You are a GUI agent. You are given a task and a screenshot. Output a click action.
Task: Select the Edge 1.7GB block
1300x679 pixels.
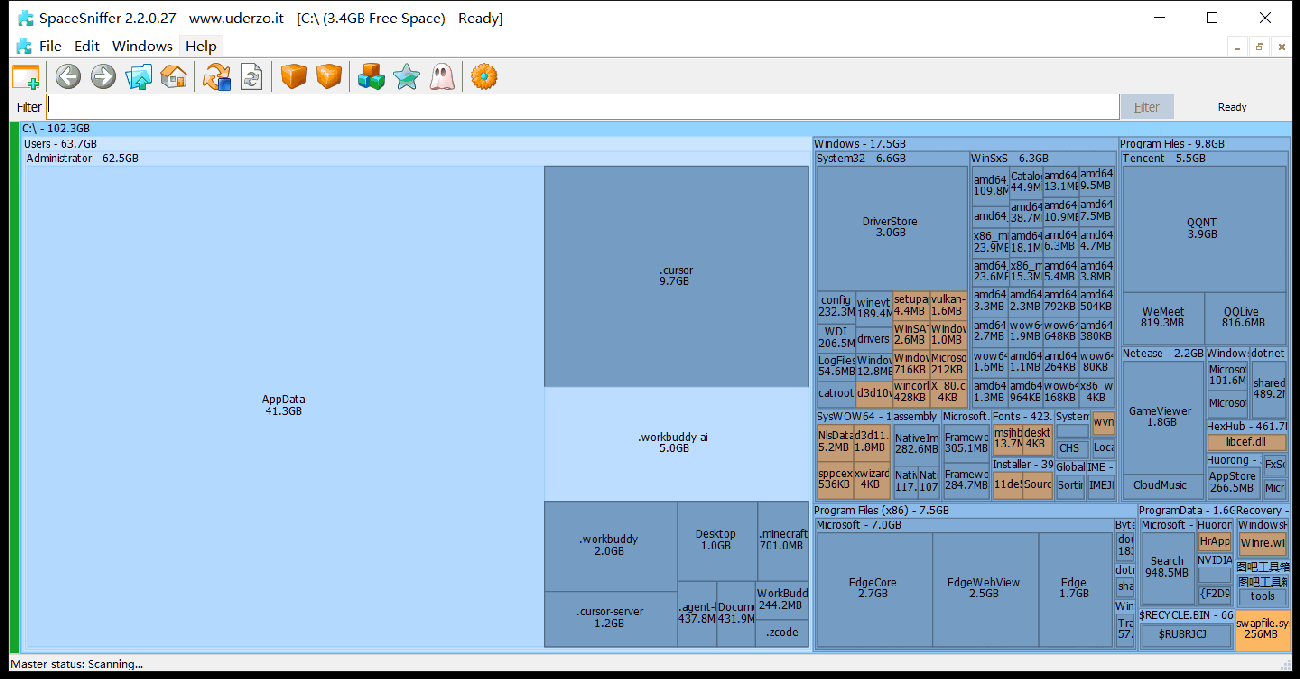click(x=1074, y=588)
